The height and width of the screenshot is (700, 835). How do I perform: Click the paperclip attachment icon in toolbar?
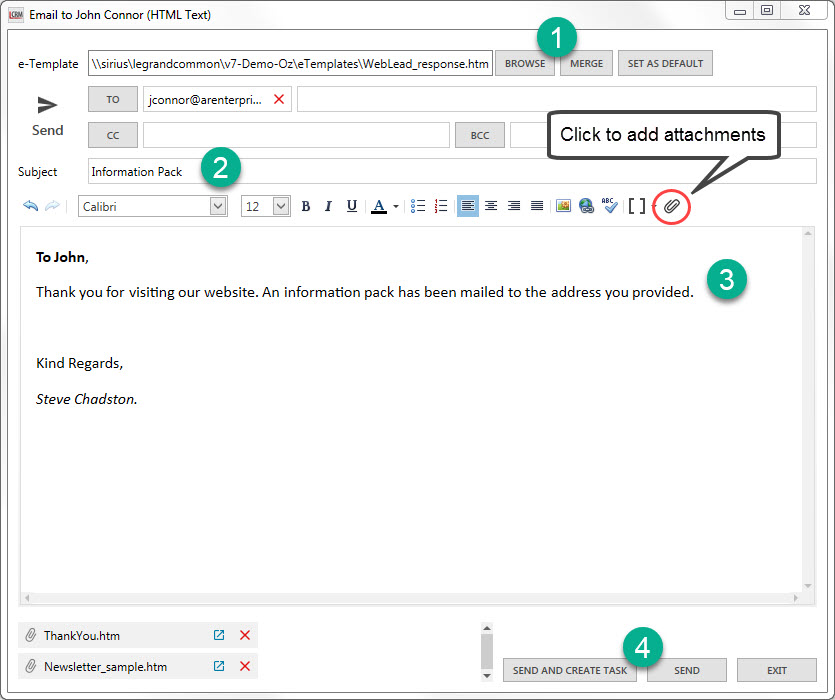pos(672,206)
